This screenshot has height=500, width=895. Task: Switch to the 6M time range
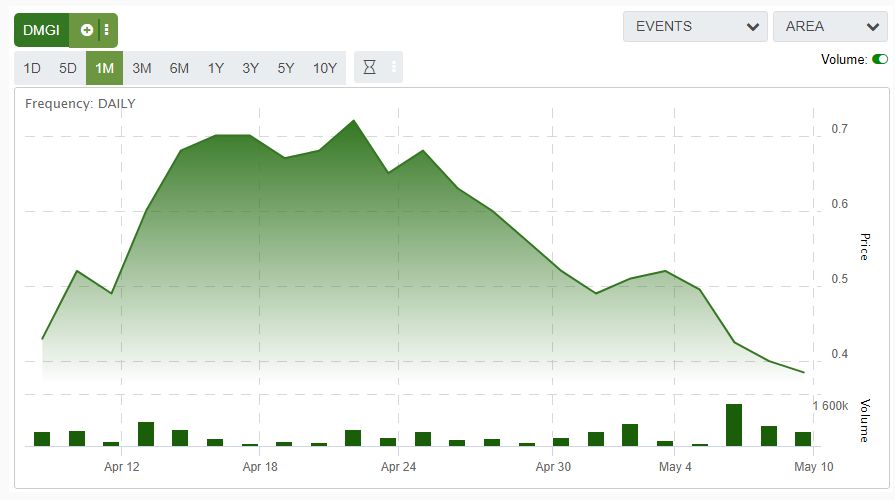coord(179,68)
